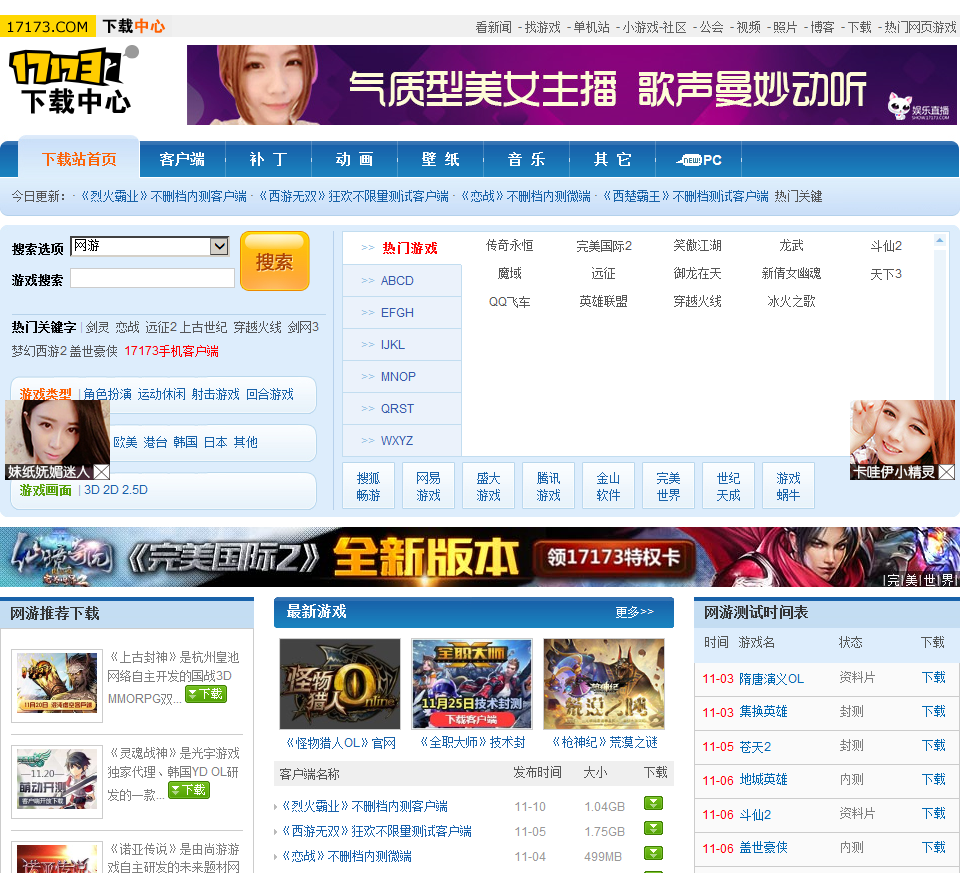Open the 音乐 navigation tab

[x=526, y=160]
